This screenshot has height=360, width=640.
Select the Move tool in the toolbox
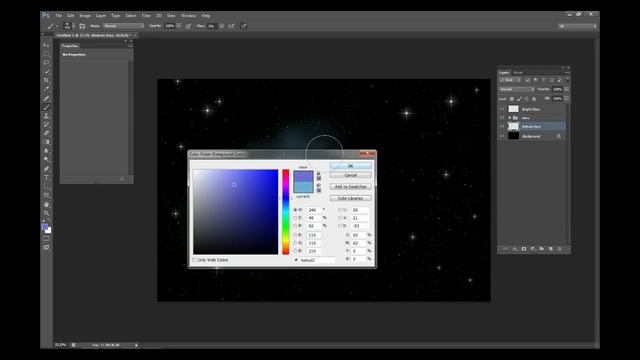coord(46,45)
